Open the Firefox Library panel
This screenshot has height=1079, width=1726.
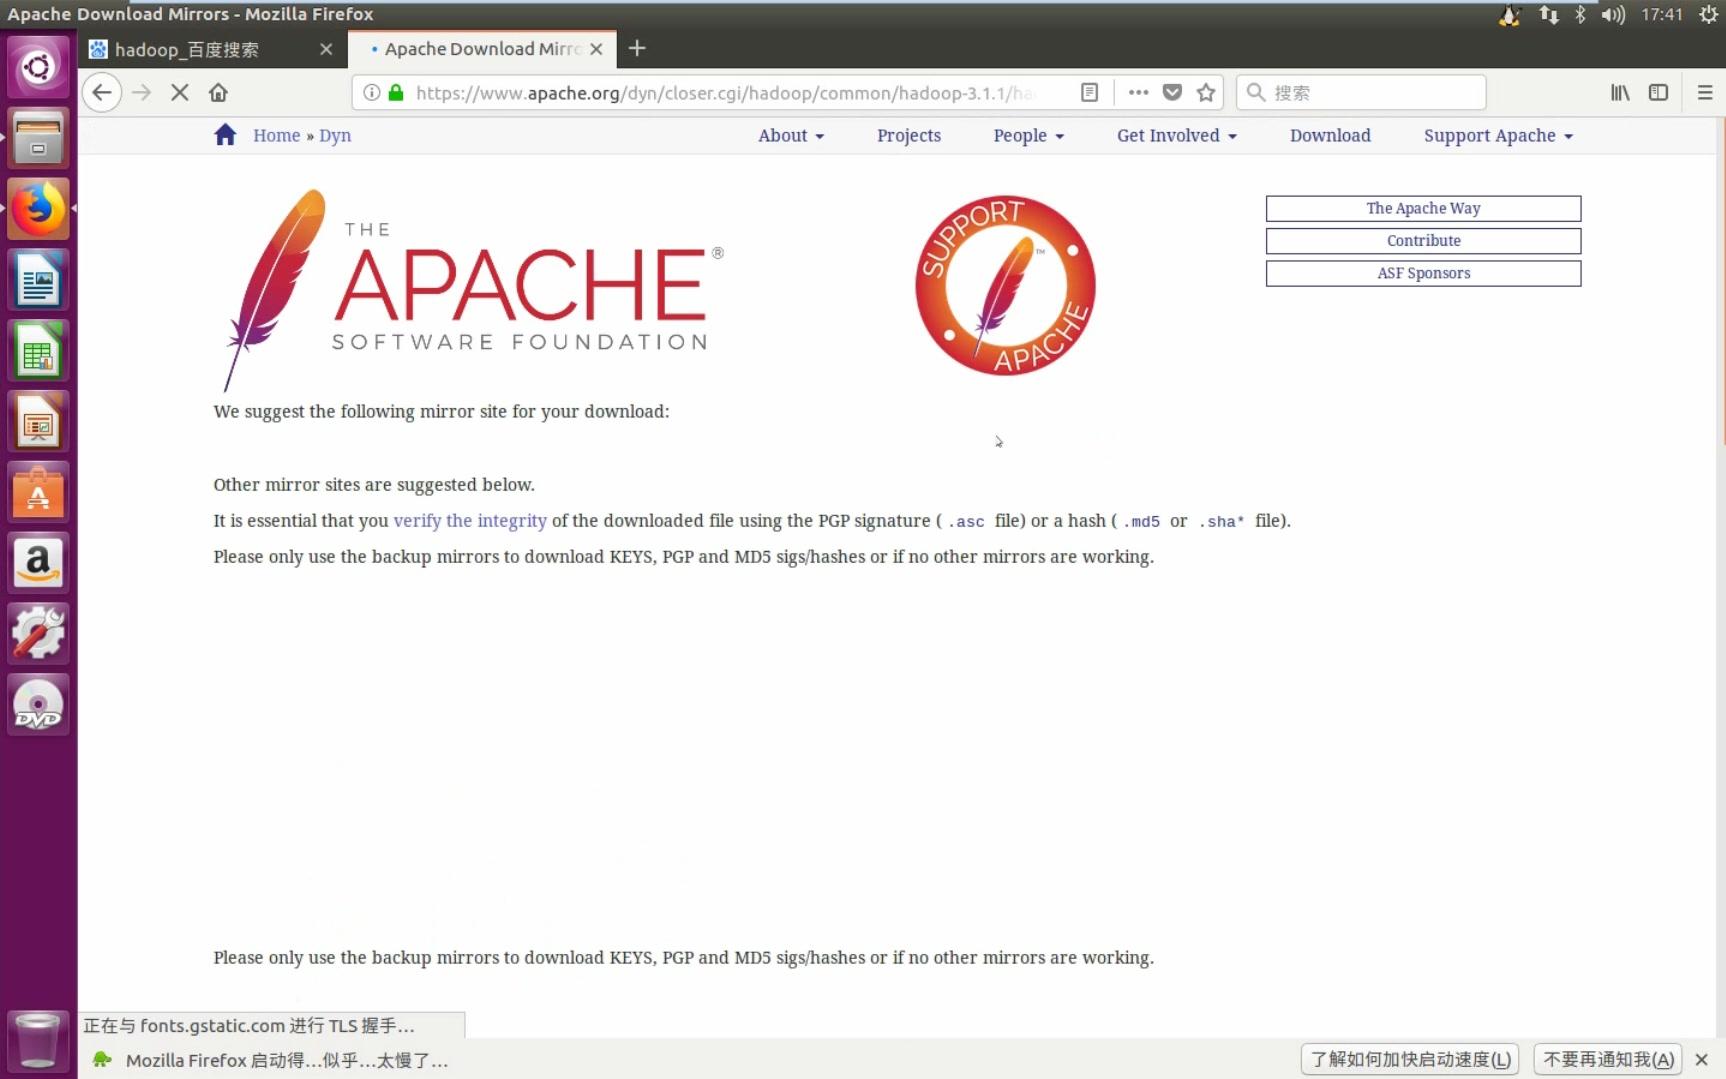(1619, 92)
